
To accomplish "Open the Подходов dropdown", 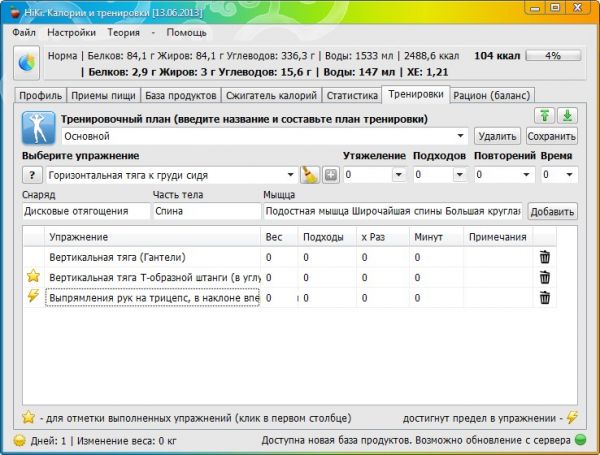I will click(x=459, y=175).
